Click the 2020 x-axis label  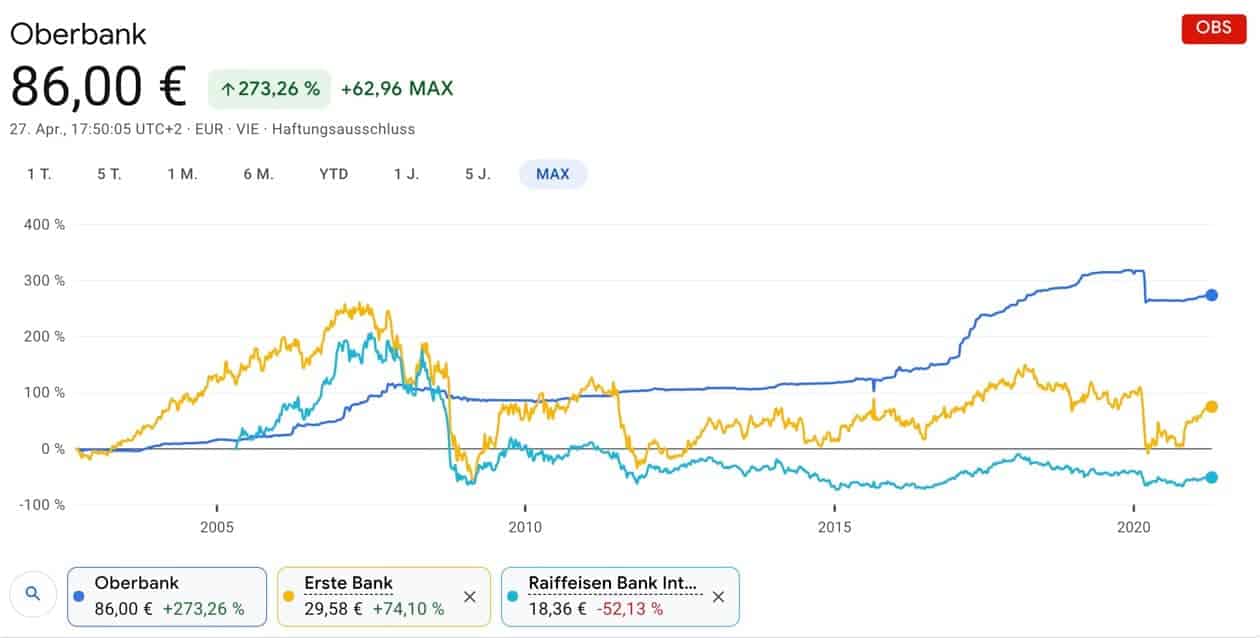pyautogui.click(x=1134, y=526)
